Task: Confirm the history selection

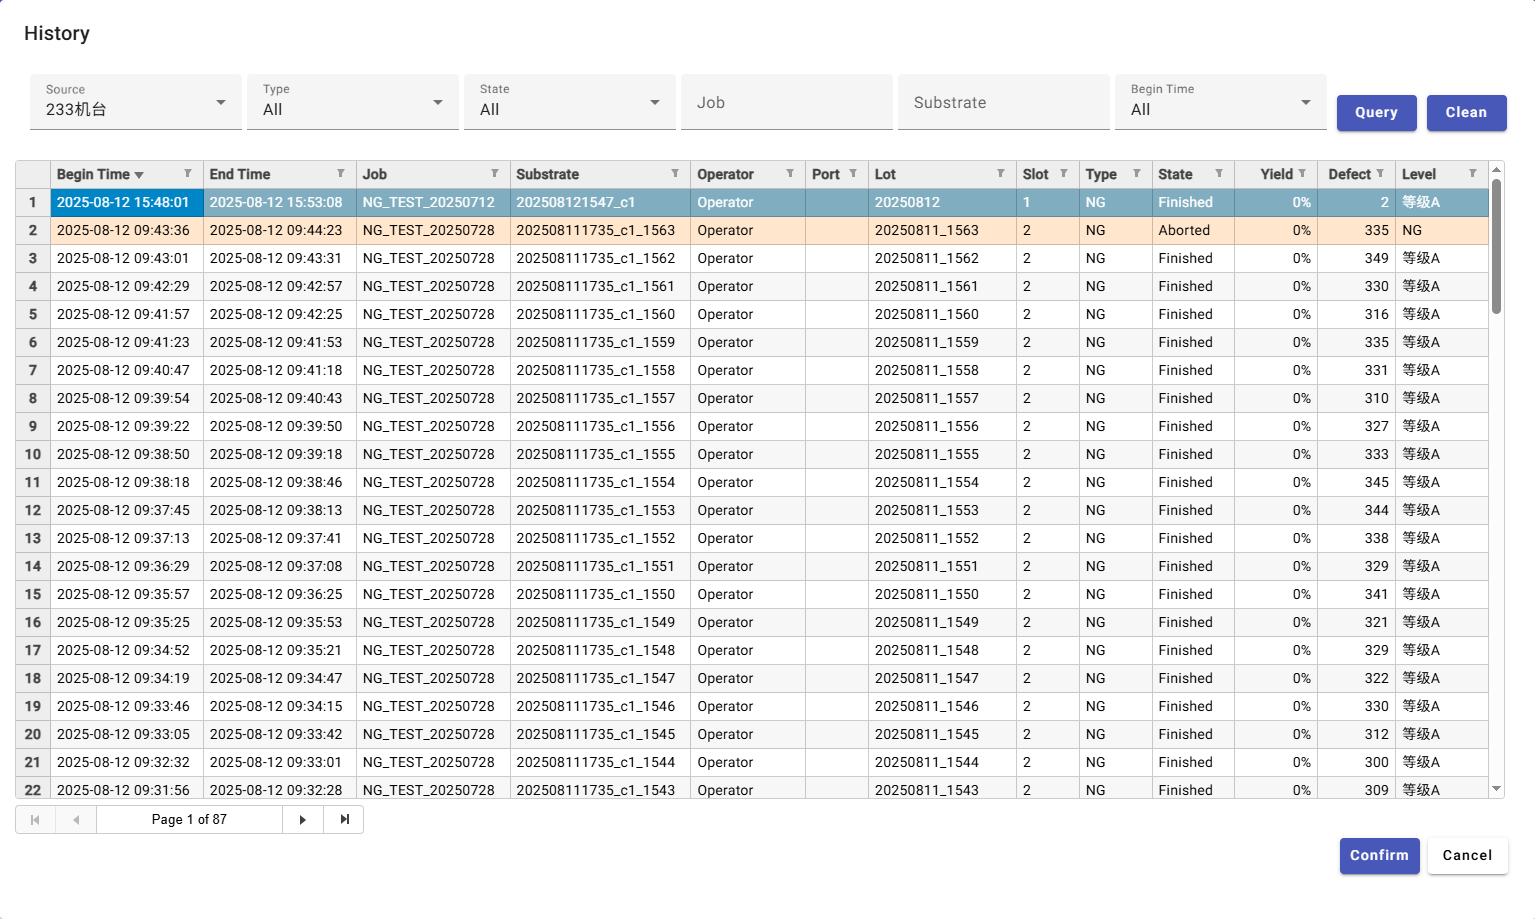Action: click(1379, 856)
